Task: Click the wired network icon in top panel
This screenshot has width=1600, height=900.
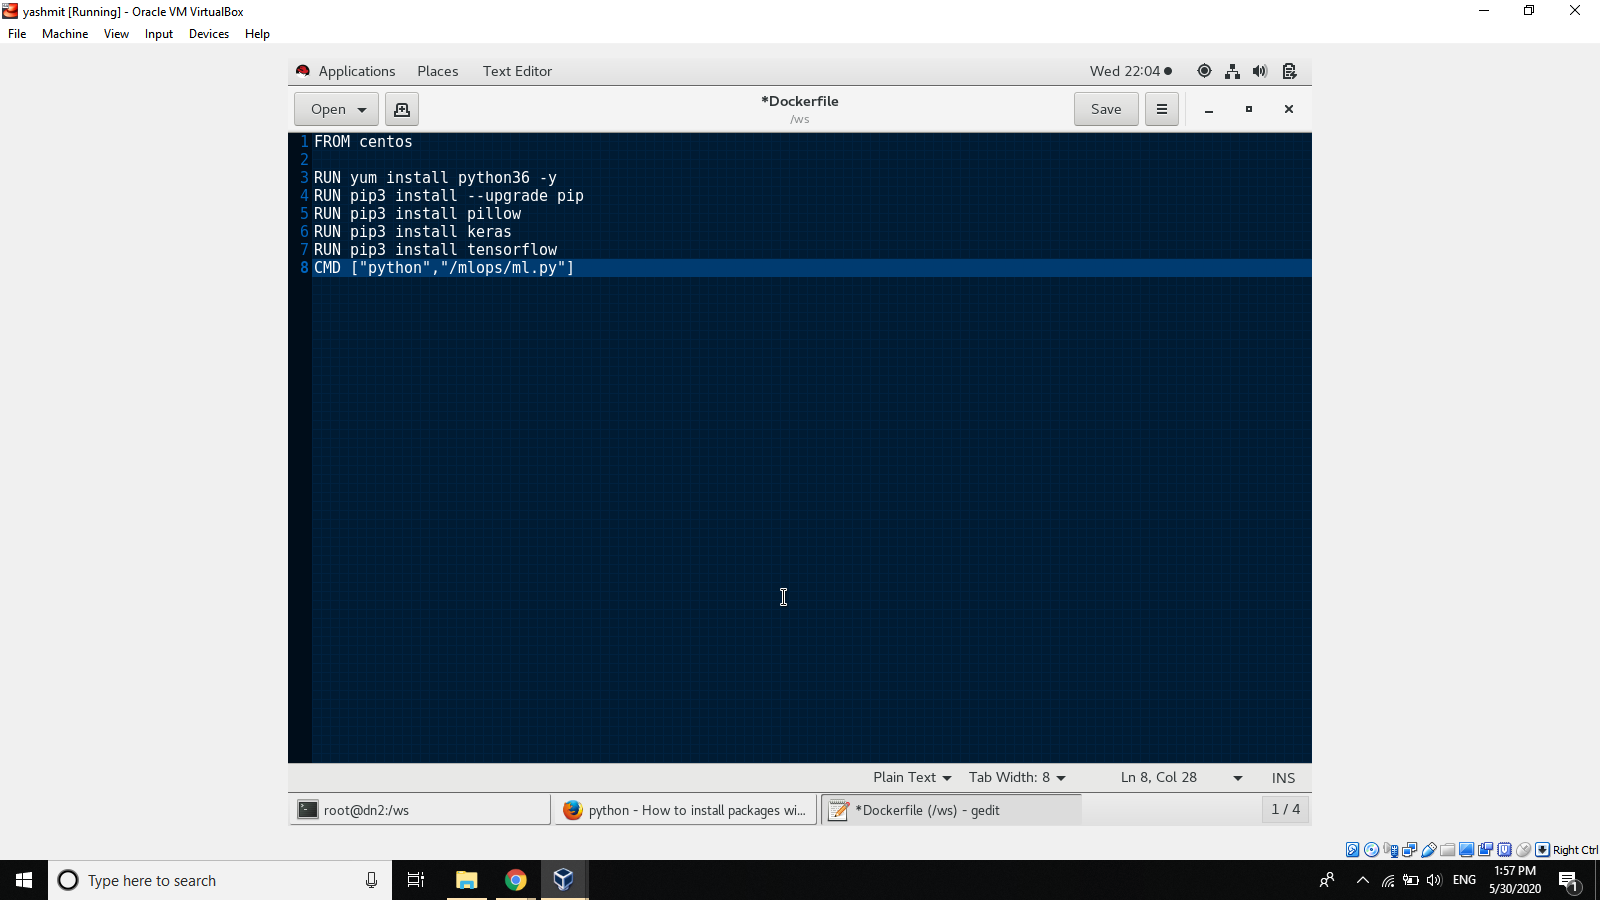Action: tap(1233, 71)
